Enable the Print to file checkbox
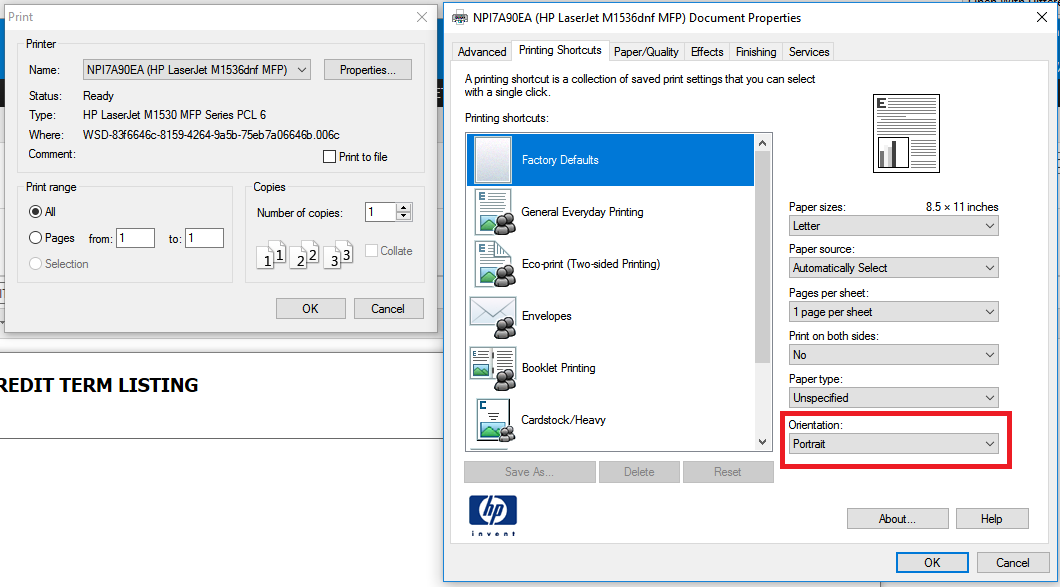 click(329, 157)
